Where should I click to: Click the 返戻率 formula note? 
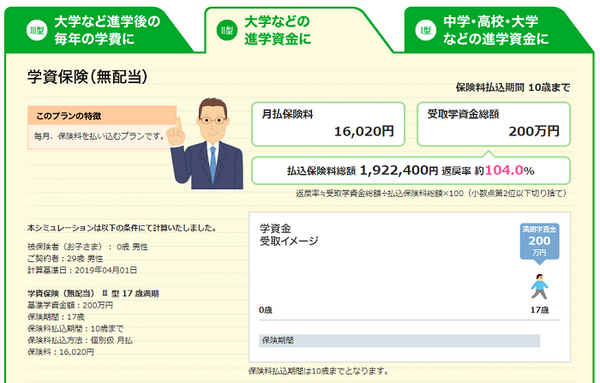431,193
